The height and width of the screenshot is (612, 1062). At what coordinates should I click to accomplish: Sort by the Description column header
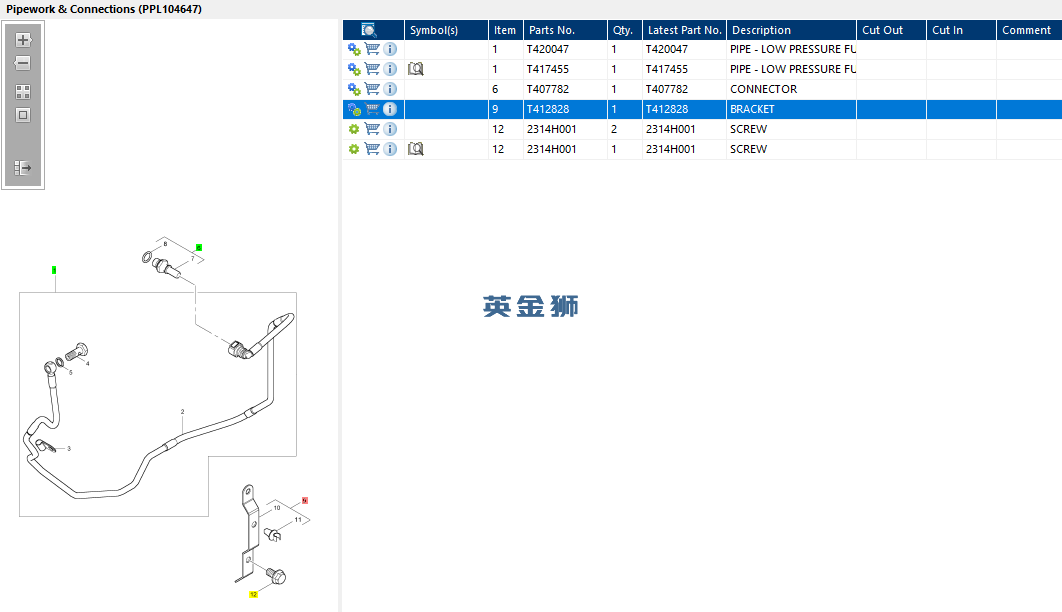pyautogui.click(x=791, y=30)
